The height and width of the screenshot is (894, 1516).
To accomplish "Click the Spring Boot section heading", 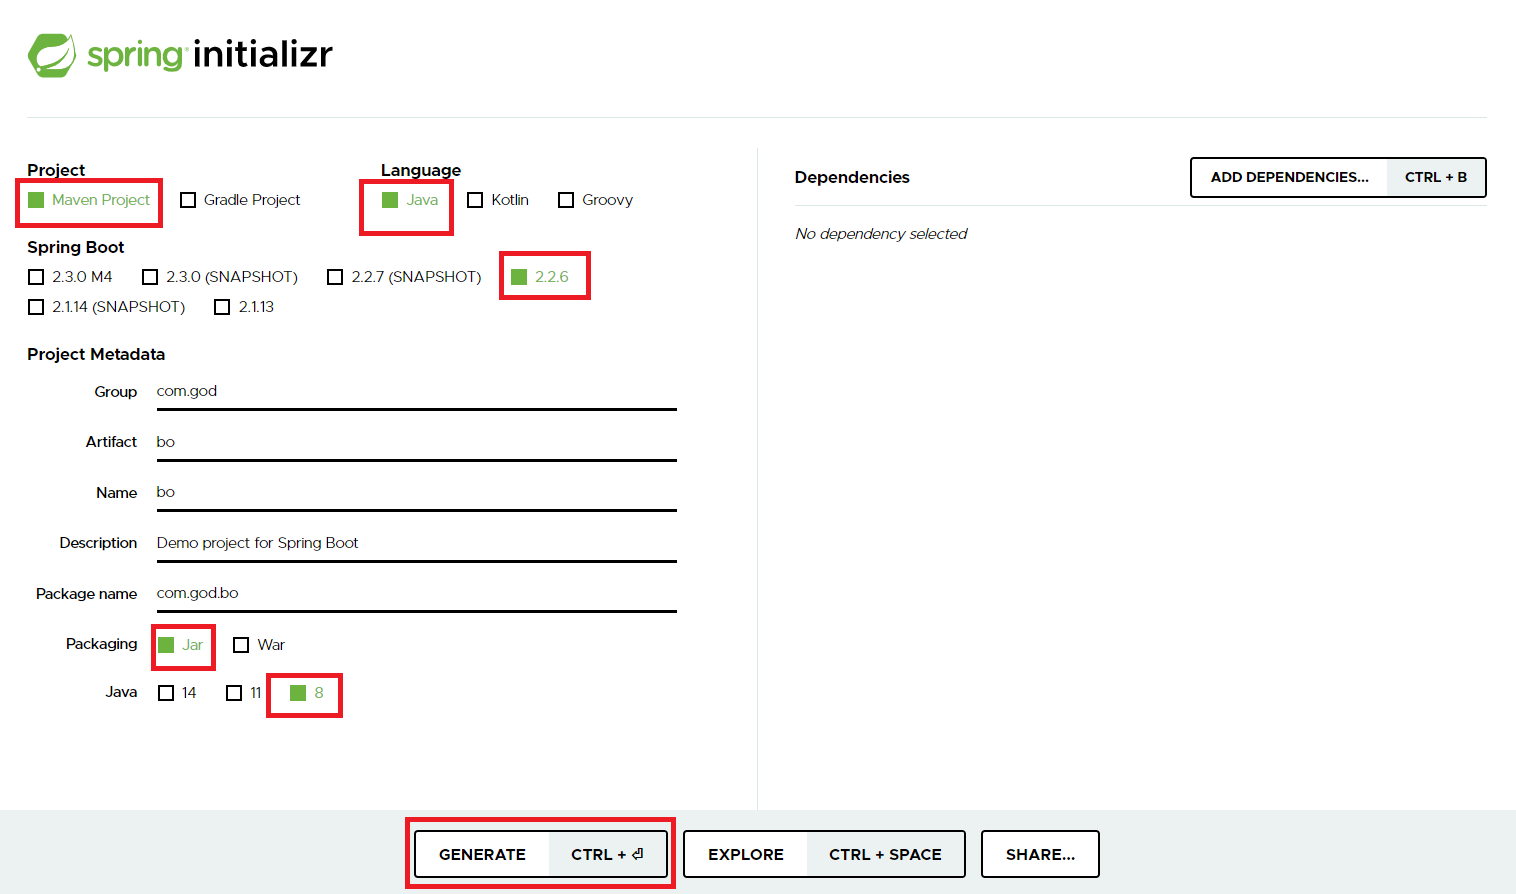I will [76, 247].
